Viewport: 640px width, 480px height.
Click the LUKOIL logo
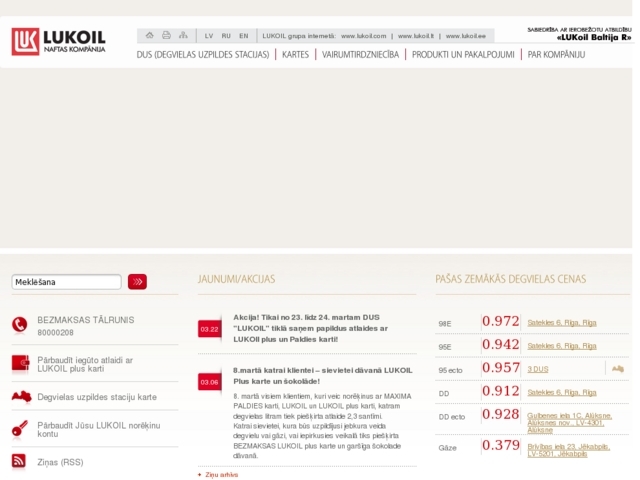(58, 41)
